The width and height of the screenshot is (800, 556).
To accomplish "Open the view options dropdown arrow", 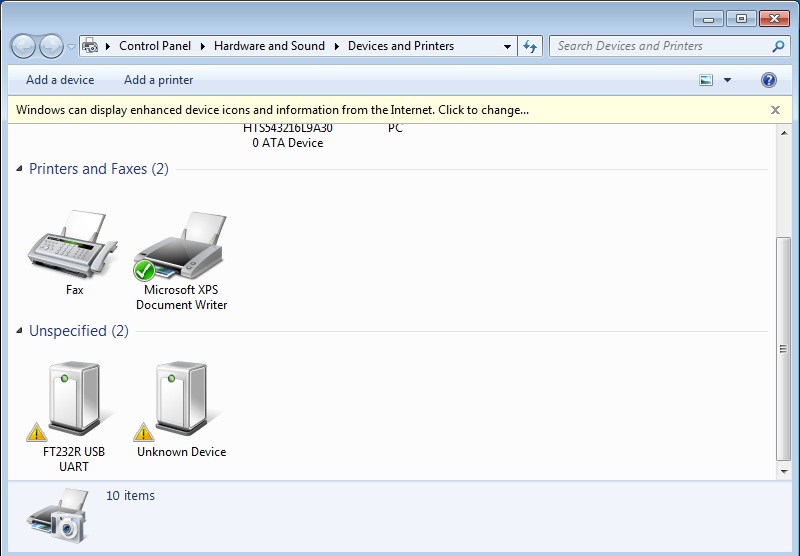I will click(x=727, y=80).
